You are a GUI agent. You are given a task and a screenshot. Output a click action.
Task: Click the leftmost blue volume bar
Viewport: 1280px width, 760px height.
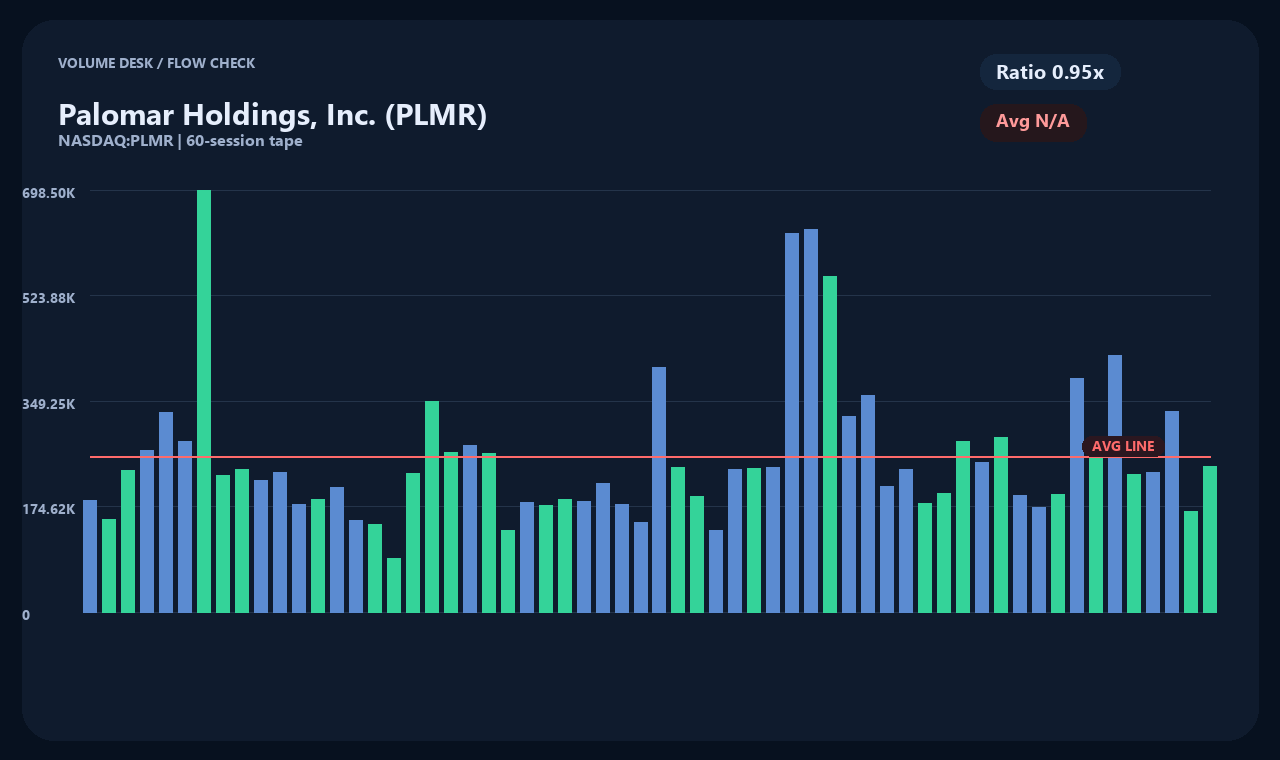click(90, 556)
